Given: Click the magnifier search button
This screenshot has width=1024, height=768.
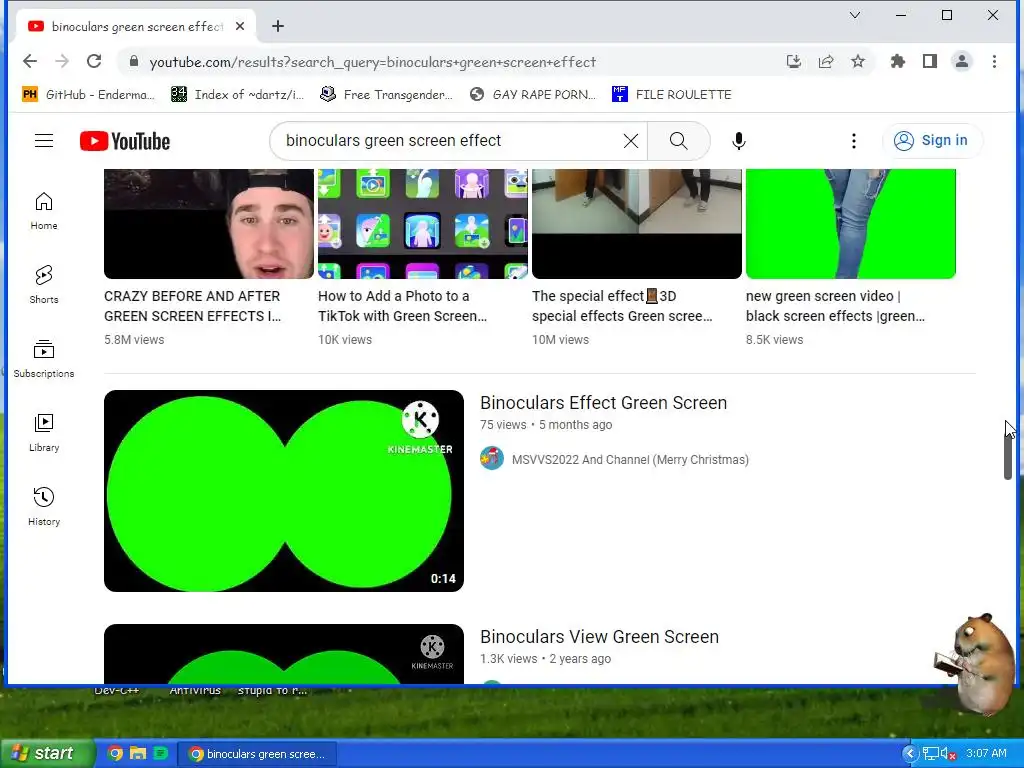Looking at the screenshot, I should (679, 140).
